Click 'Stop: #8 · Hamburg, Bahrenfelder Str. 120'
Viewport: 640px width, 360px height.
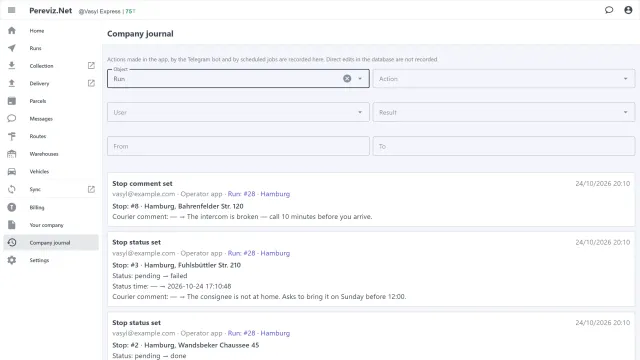click(x=178, y=206)
